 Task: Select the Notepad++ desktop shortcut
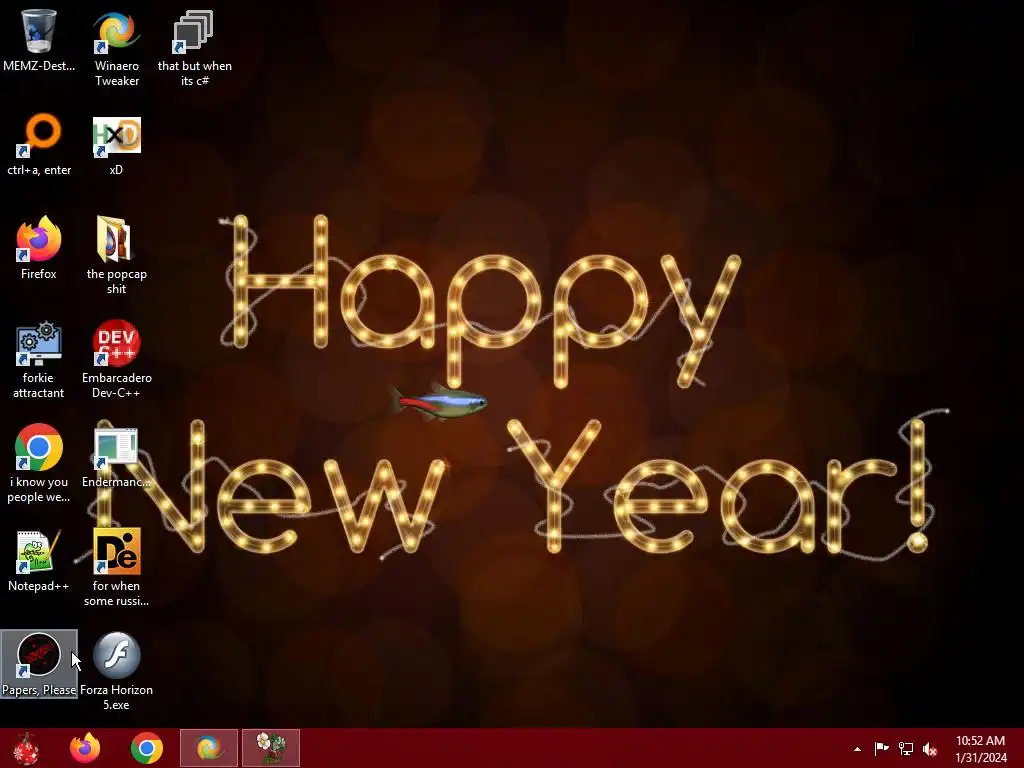pyautogui.click(x=39, y=560)
